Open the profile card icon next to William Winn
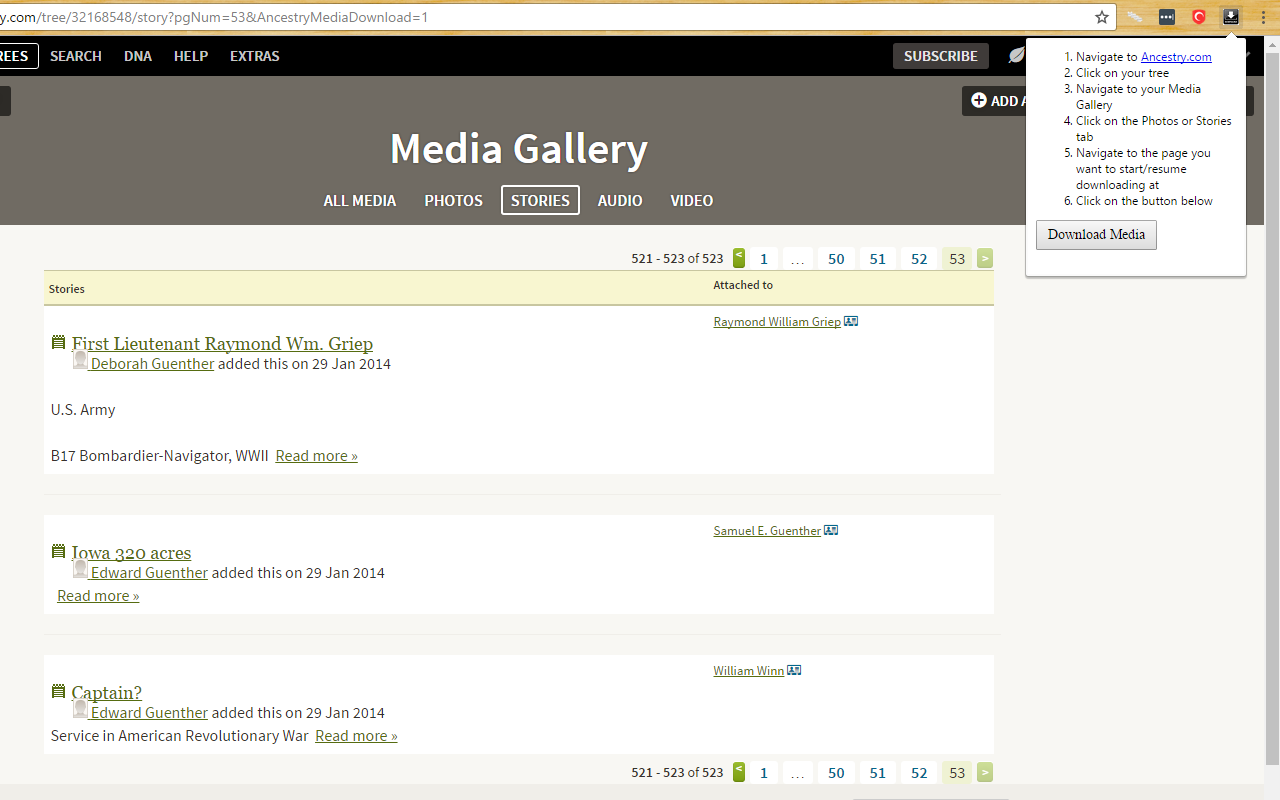Image resolution: width=1280 pixels, height=800 pixels. (x=793, y=669)
